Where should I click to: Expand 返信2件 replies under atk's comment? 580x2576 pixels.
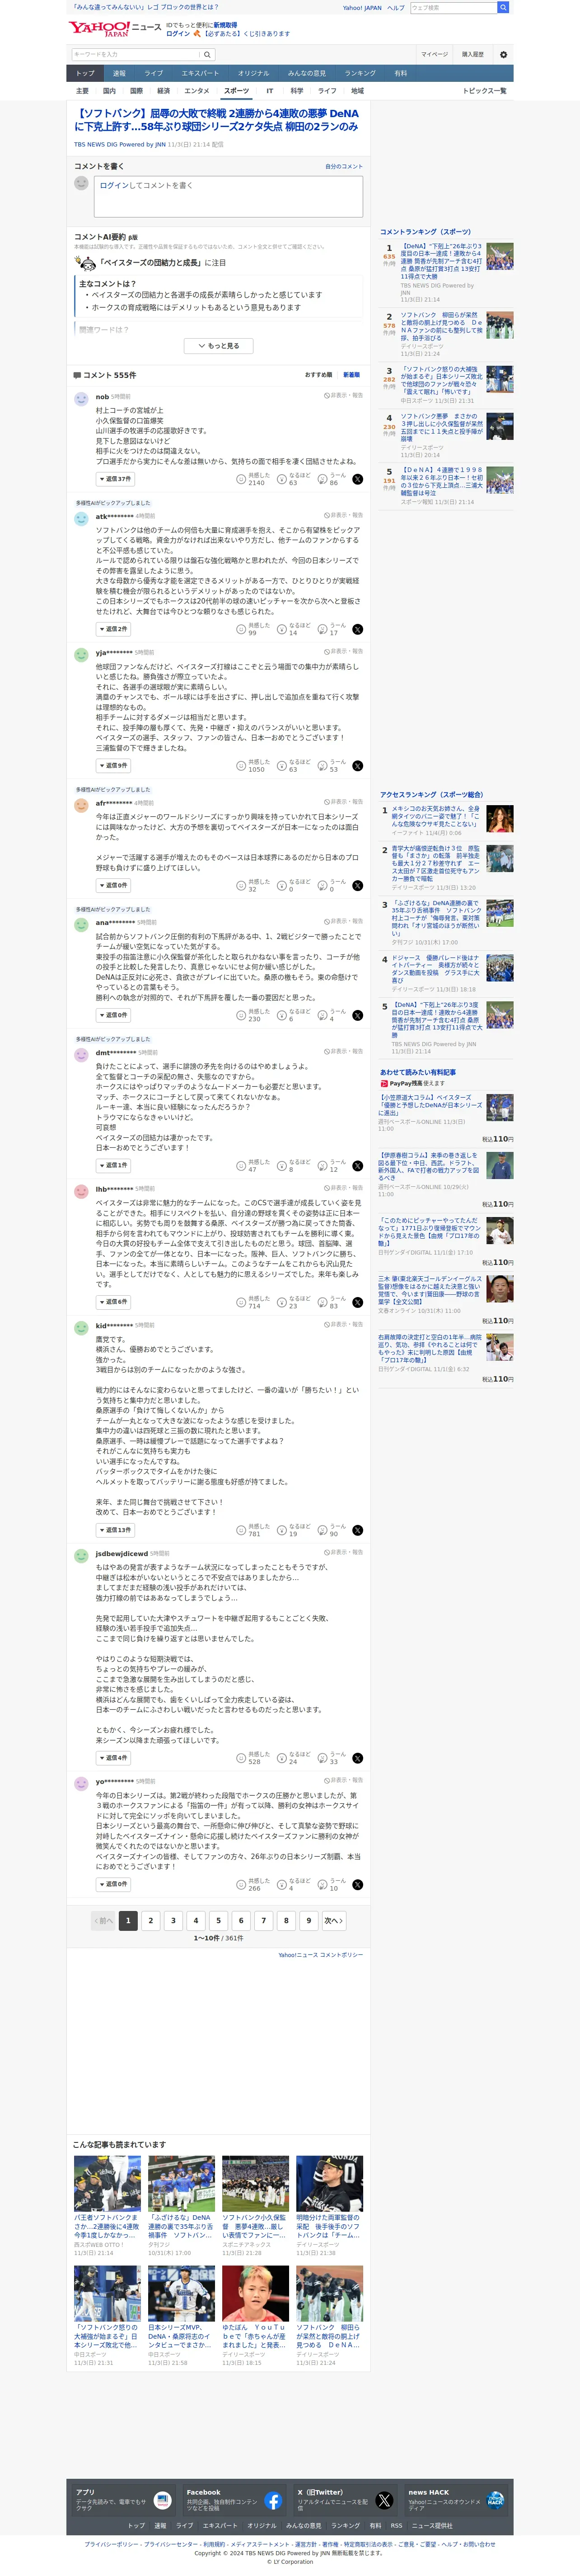point(113,629)
